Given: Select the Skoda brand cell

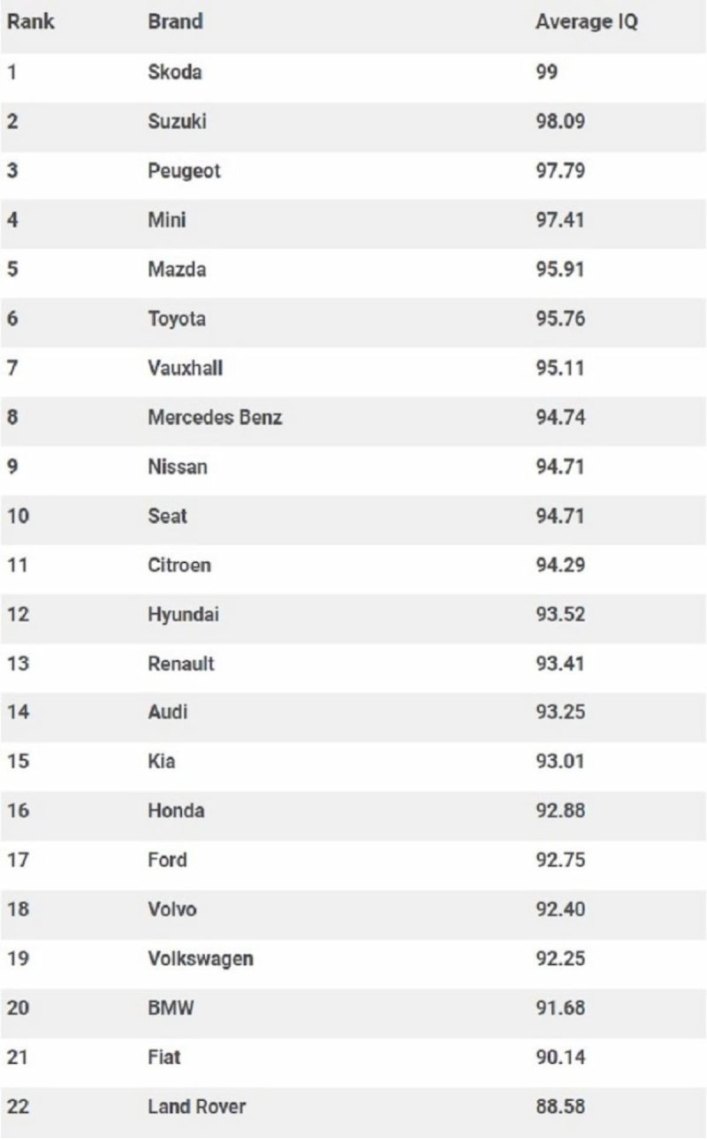Looking at the screenshot, I should pyautogui.click(x=175, y=72).
